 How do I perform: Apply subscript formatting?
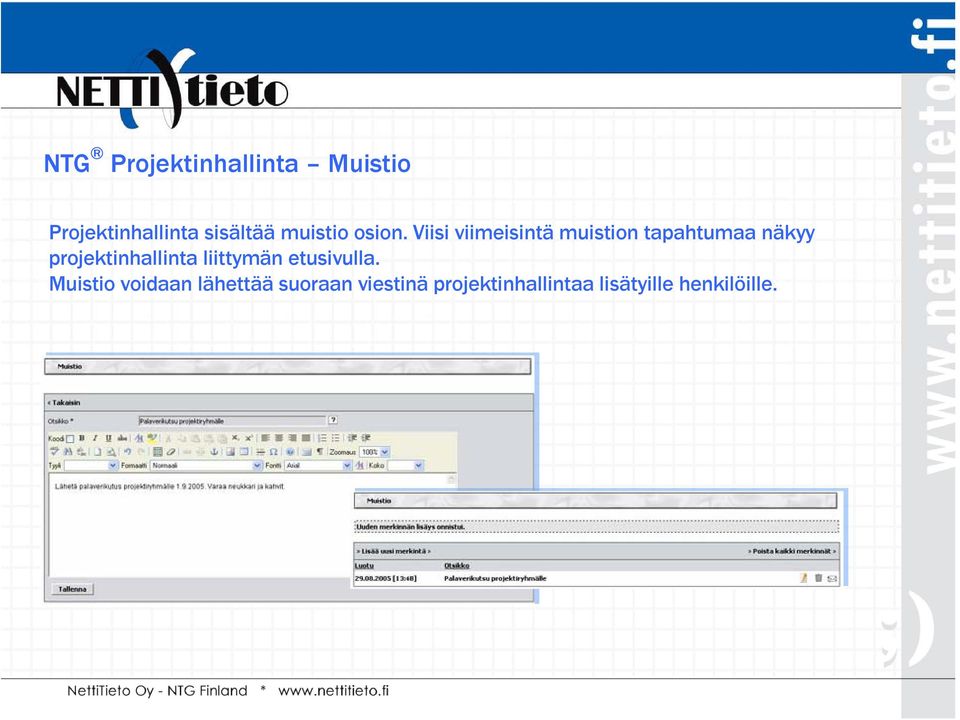pos(235,438)
